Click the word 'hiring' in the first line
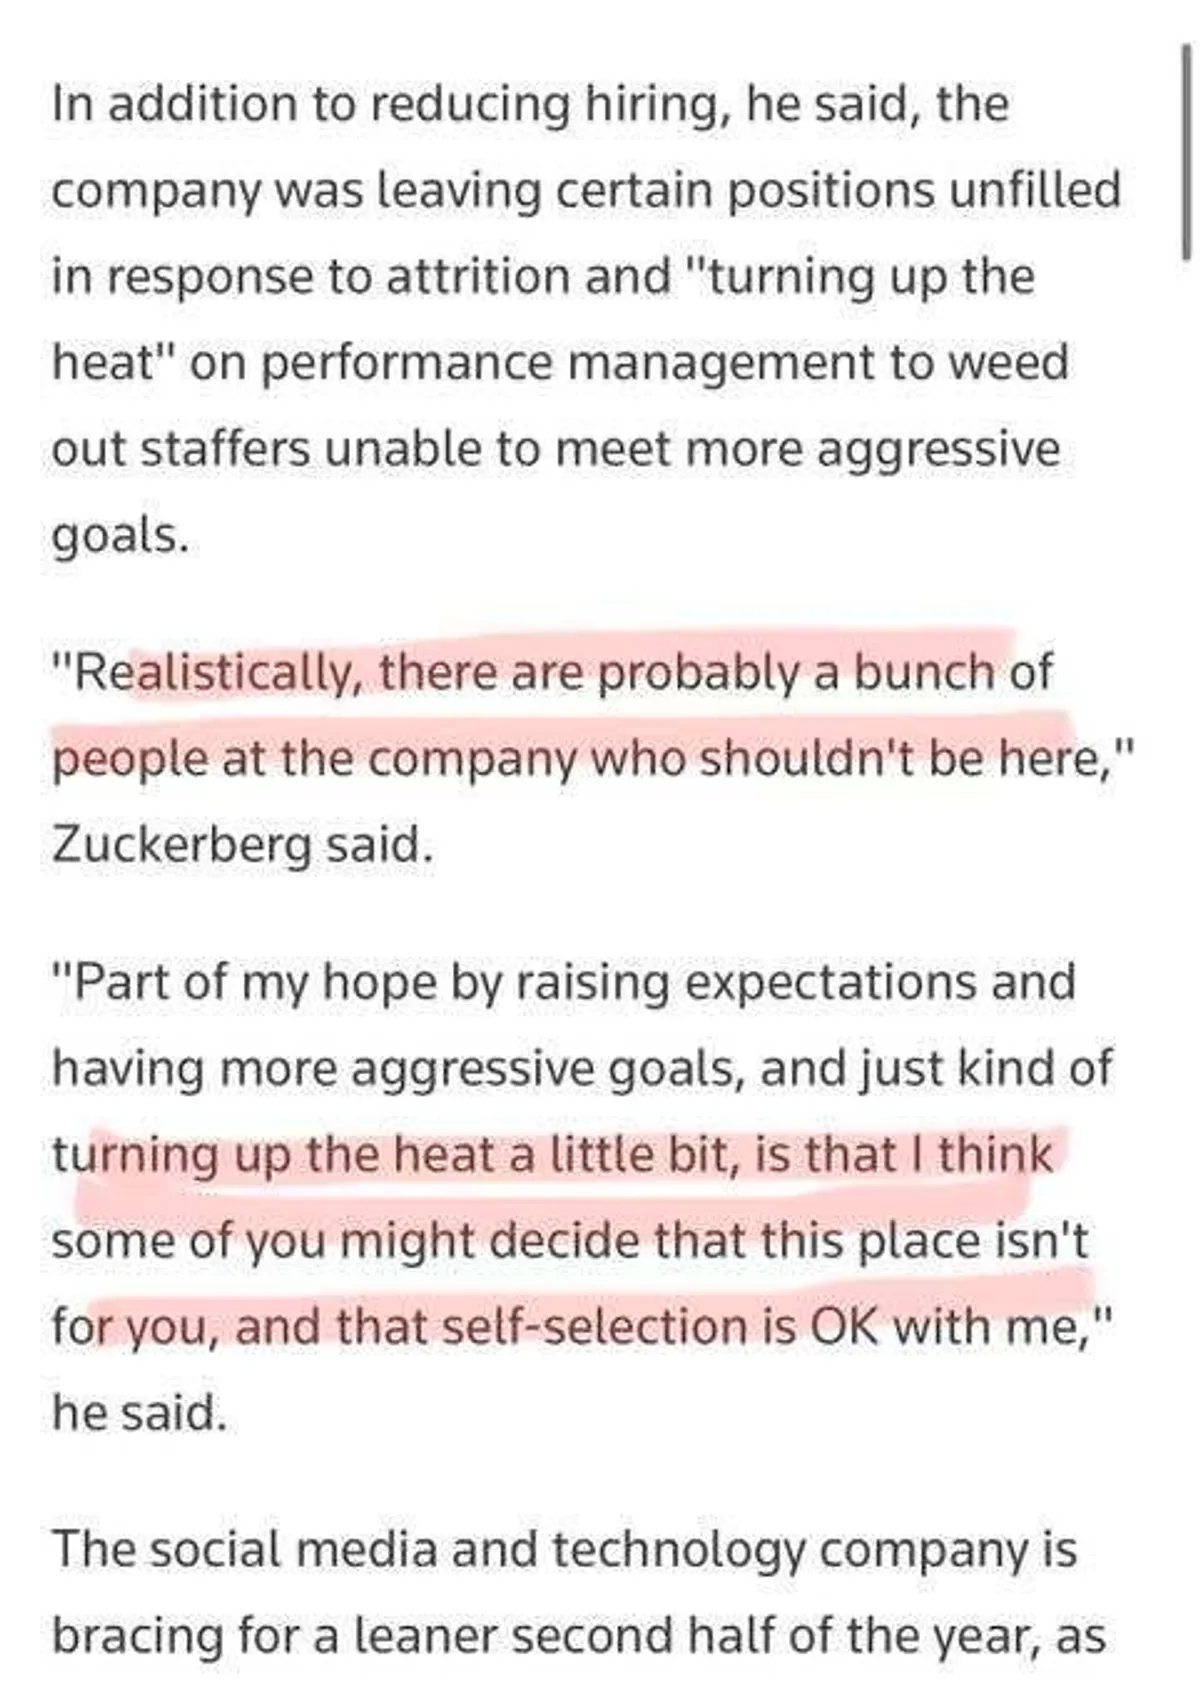1200x1693 pixels. point(652,104)
